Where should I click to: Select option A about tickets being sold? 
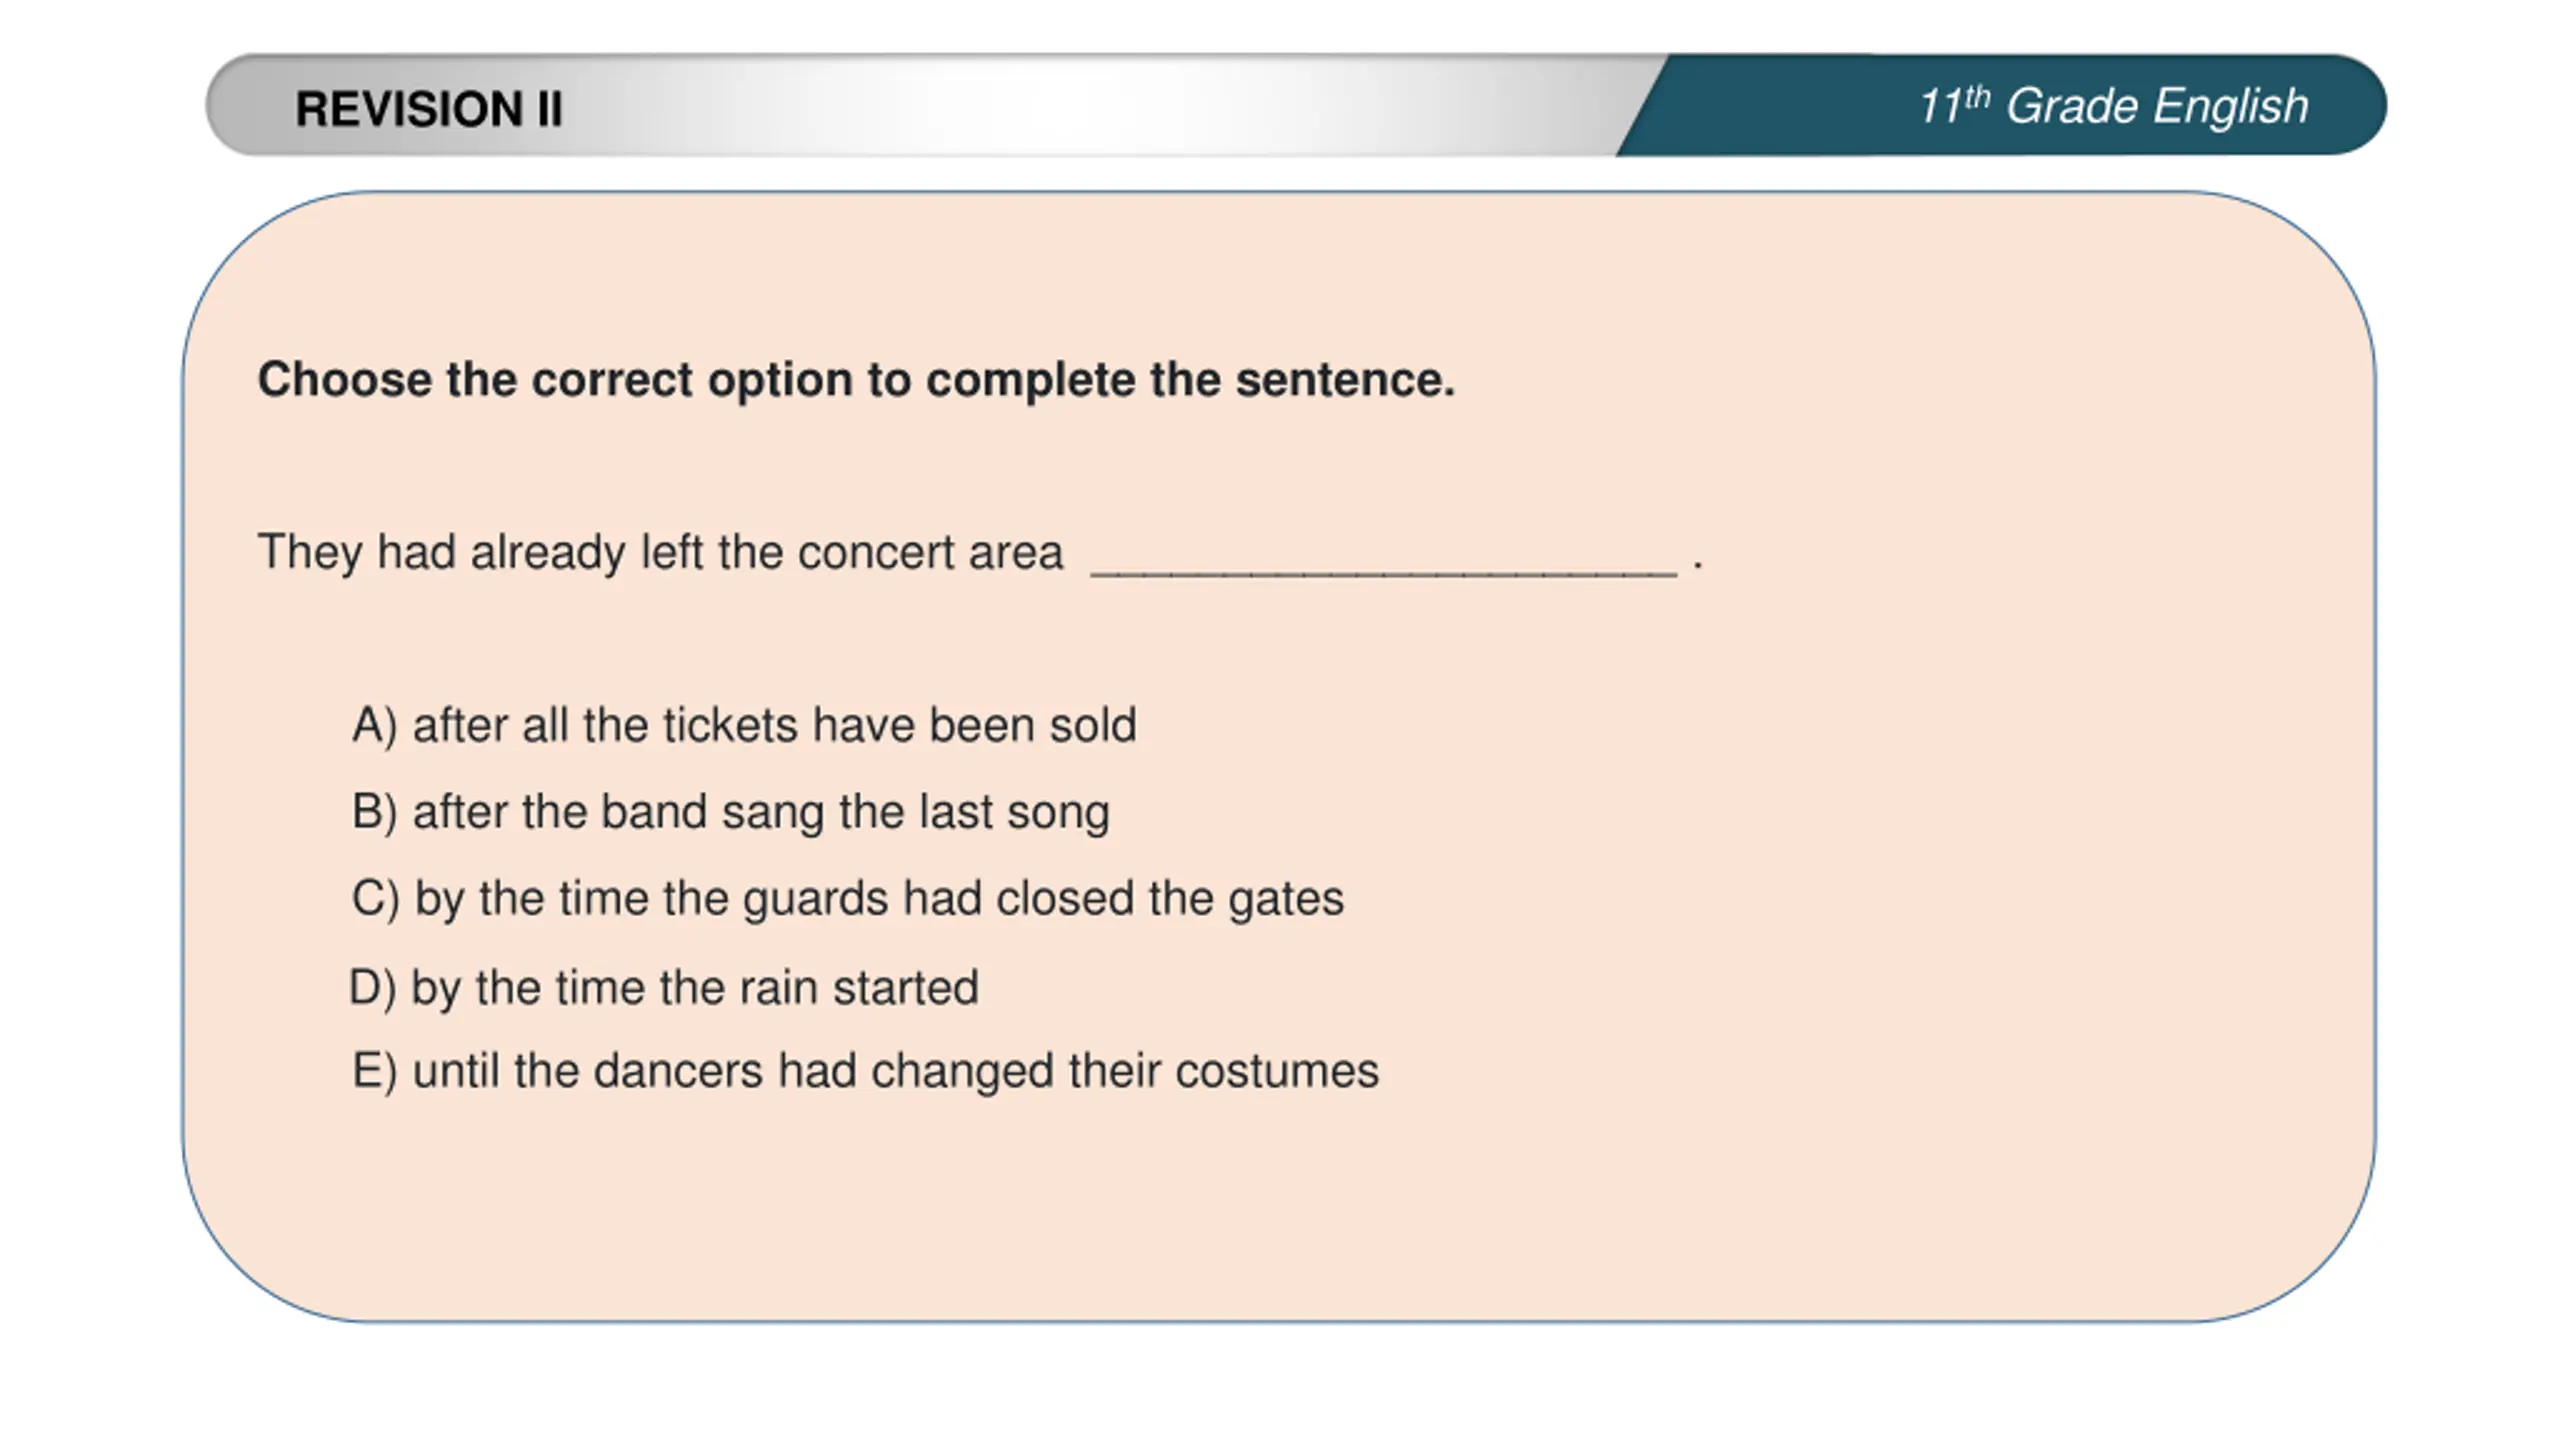(744, 725)
